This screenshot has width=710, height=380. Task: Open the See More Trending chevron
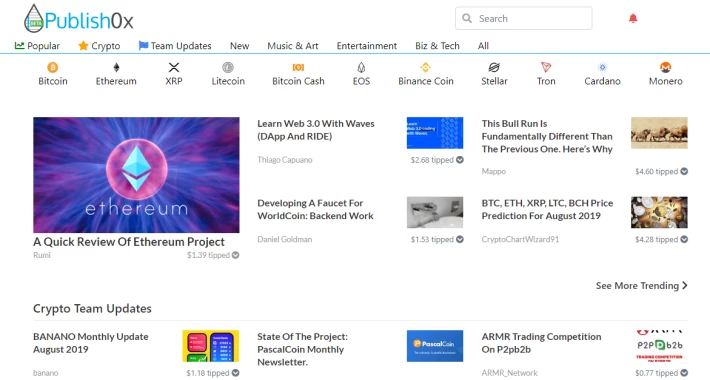[685, 286]
